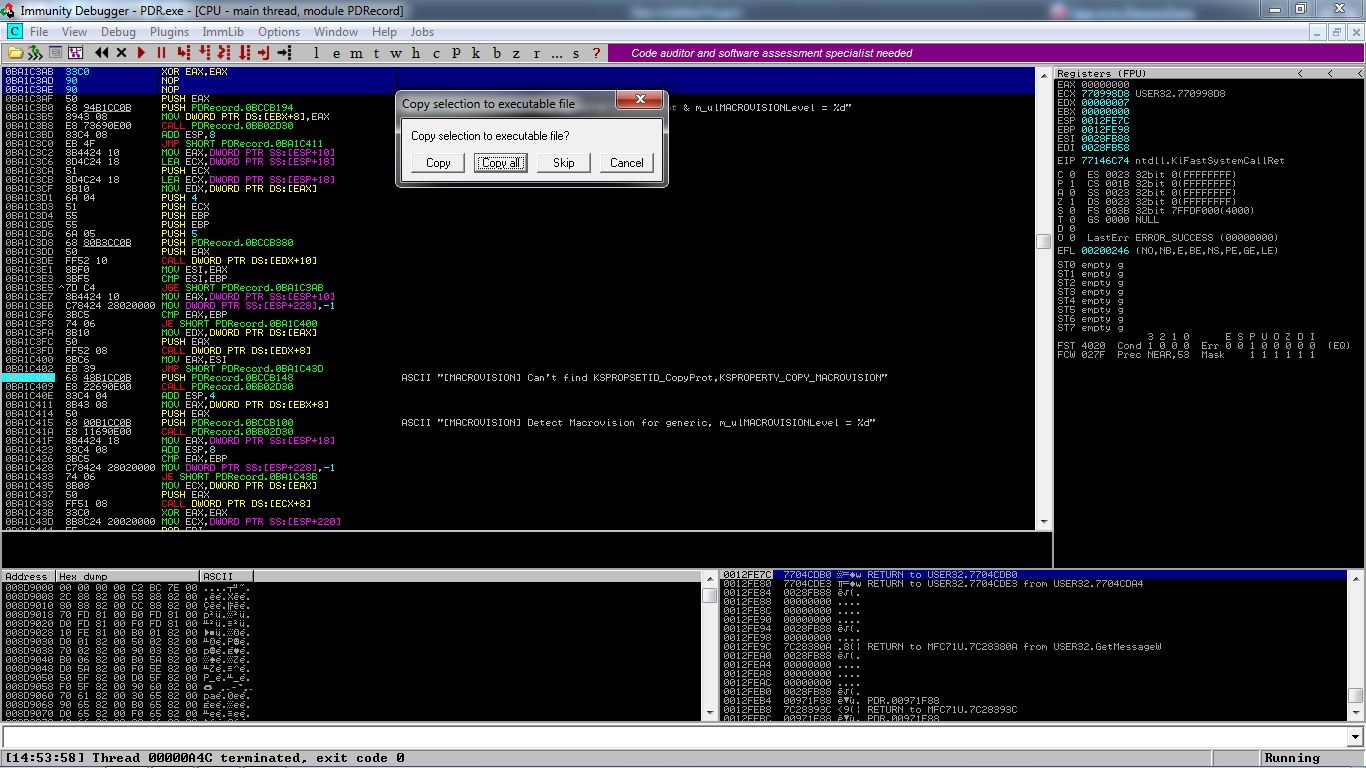Pause execution with red pause icon
Viewport: 1366px width, 768px height.
(x=161, y=52)
